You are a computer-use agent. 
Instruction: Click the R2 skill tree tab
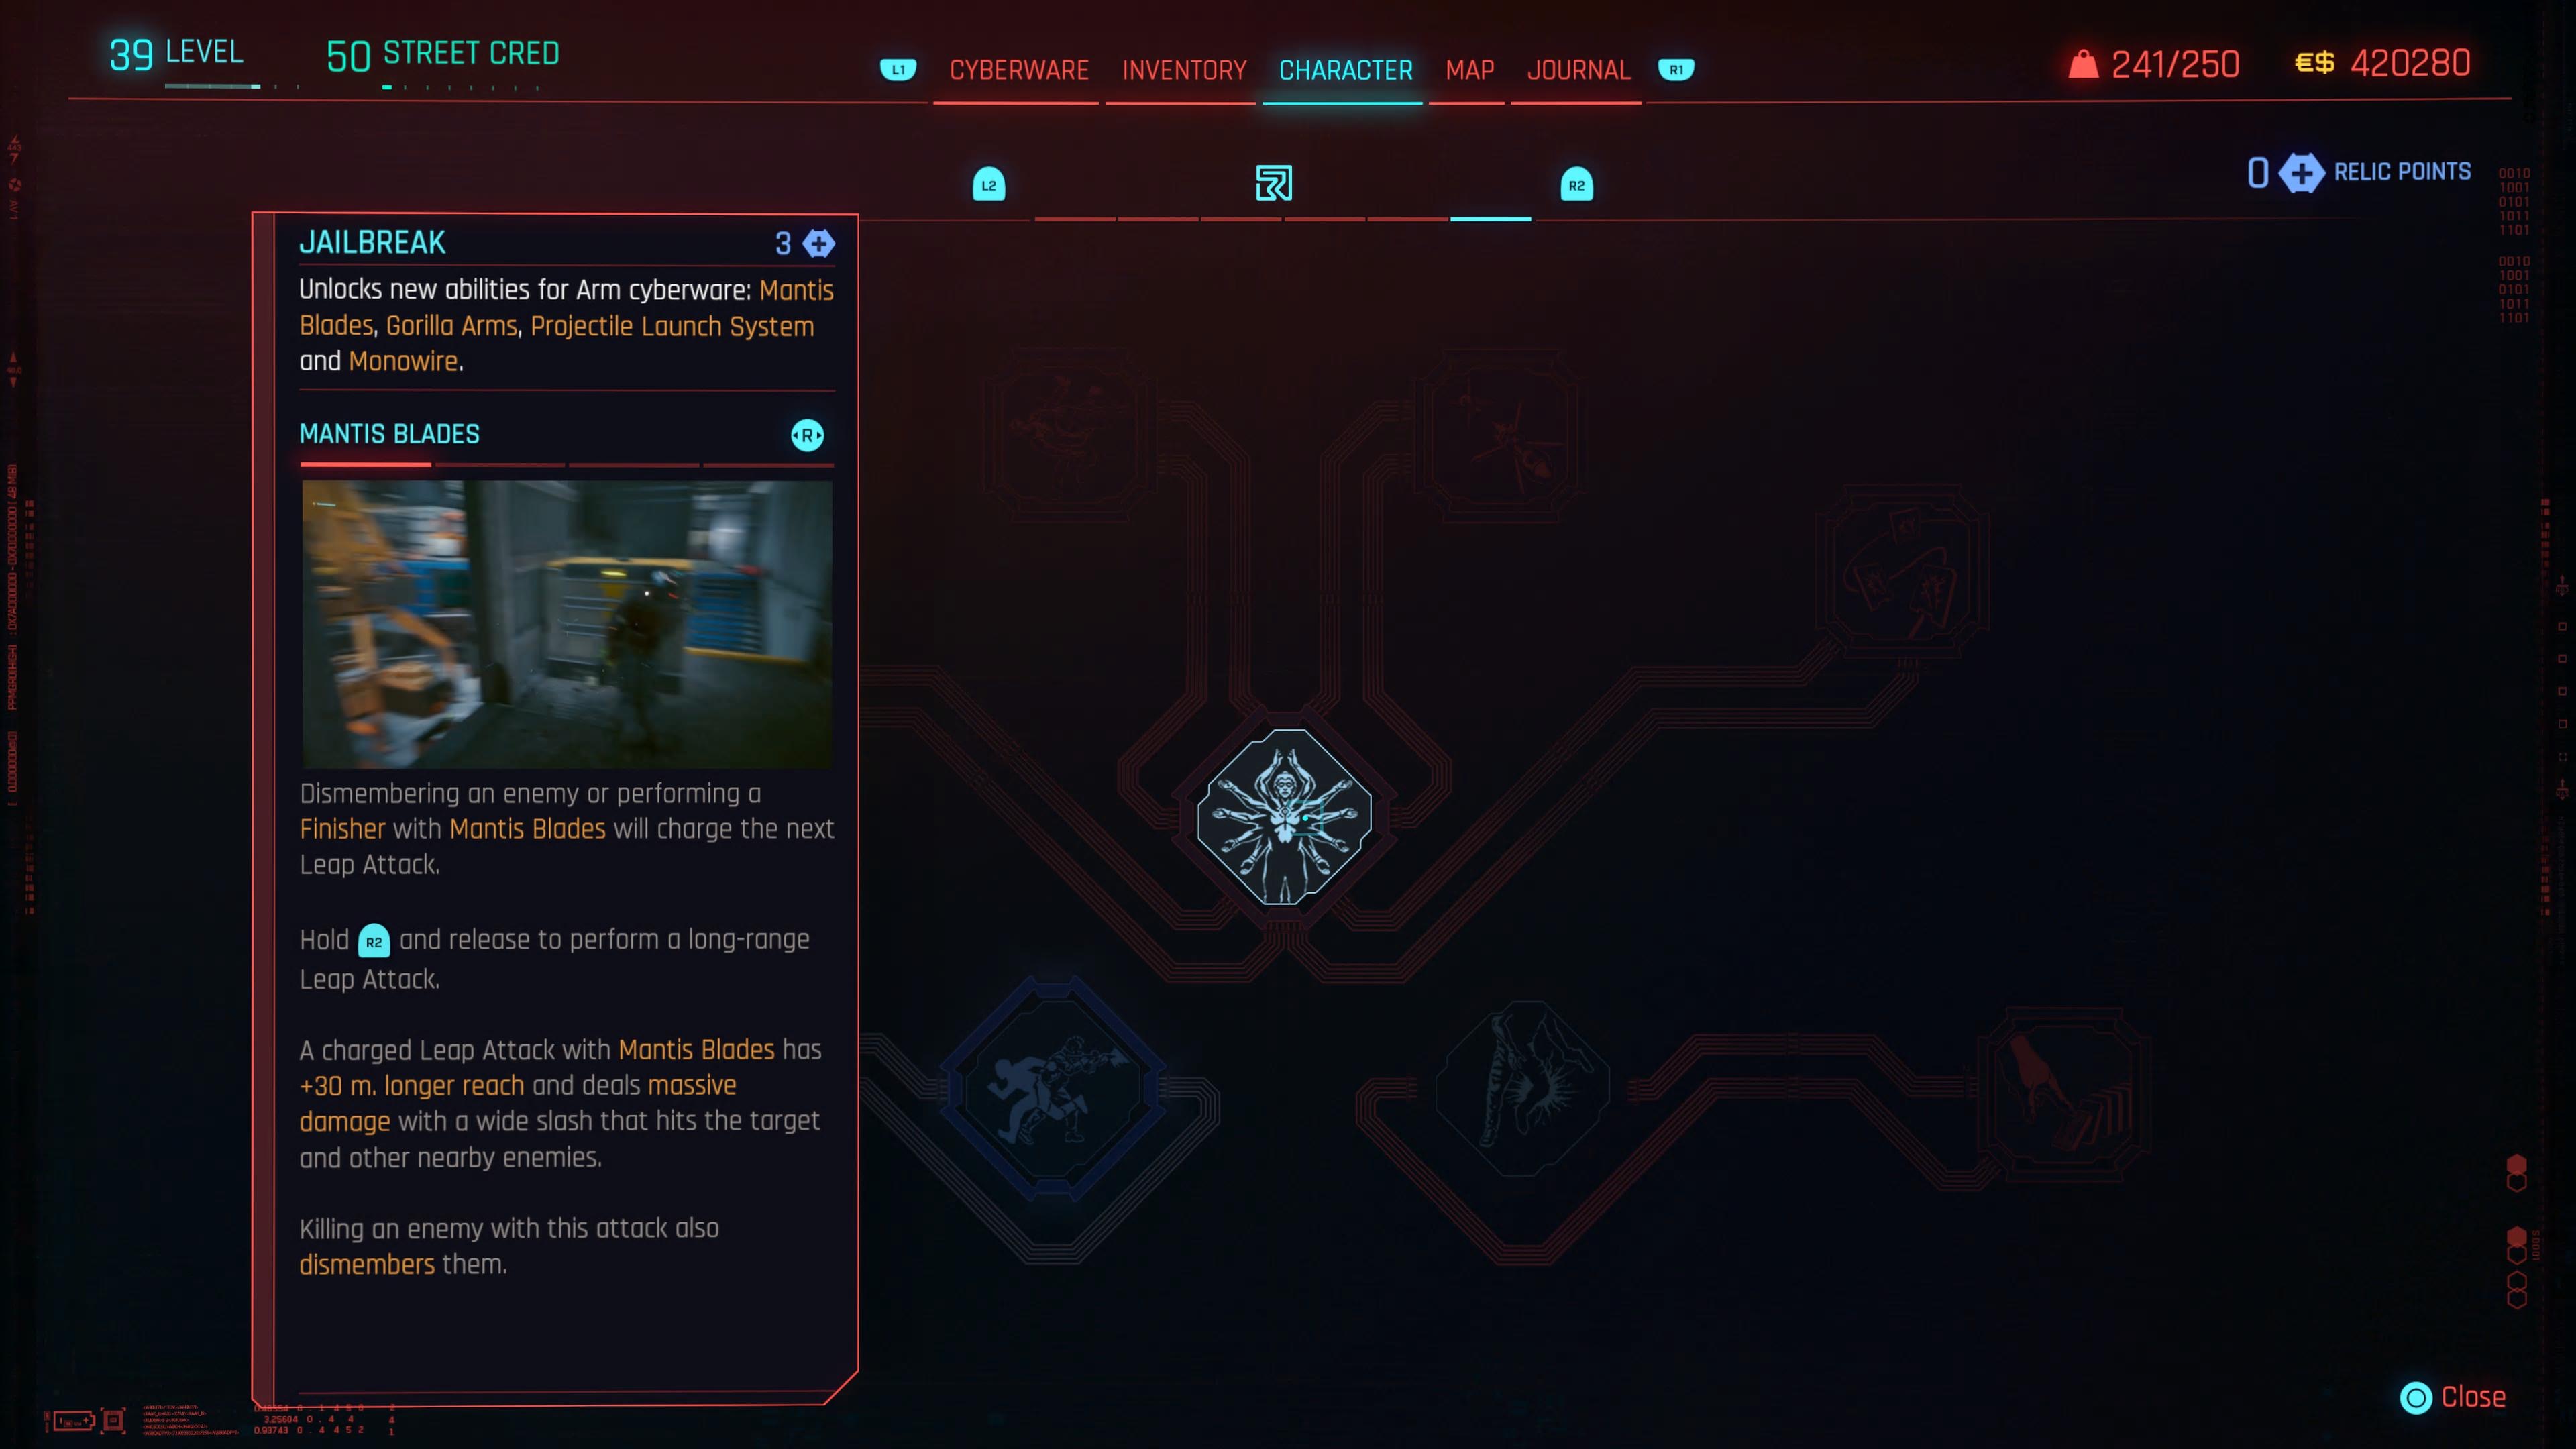point(1576,184)
